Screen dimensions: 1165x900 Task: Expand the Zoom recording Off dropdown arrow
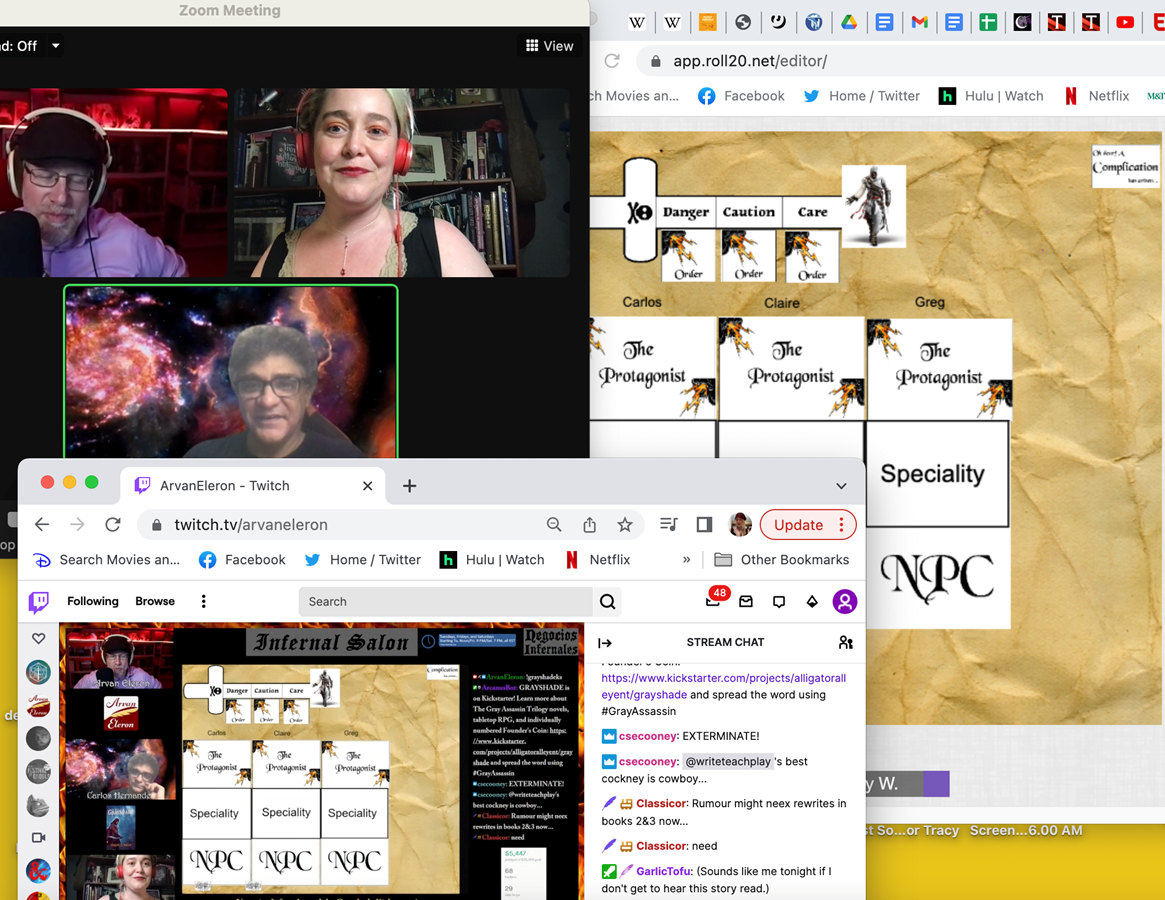56,46
